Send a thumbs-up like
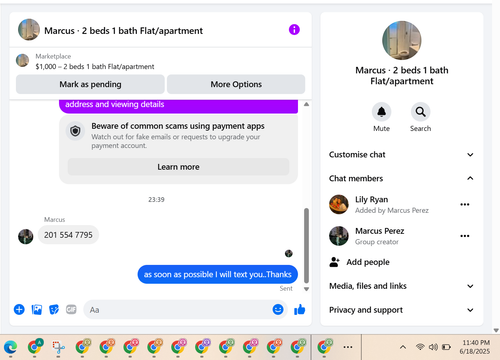 (x=300, y=310)
